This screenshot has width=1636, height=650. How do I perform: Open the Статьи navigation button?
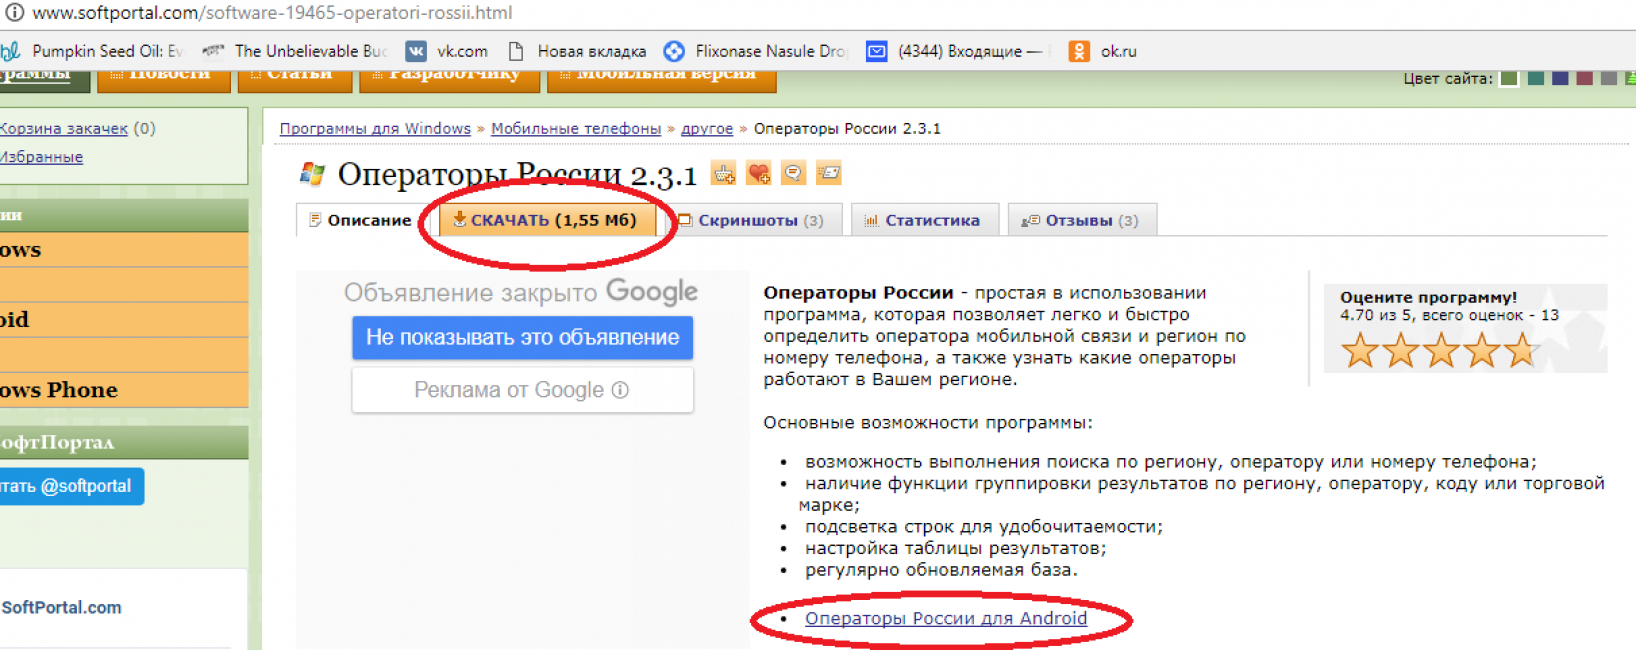pyautogui.click(x=295, y=80)
